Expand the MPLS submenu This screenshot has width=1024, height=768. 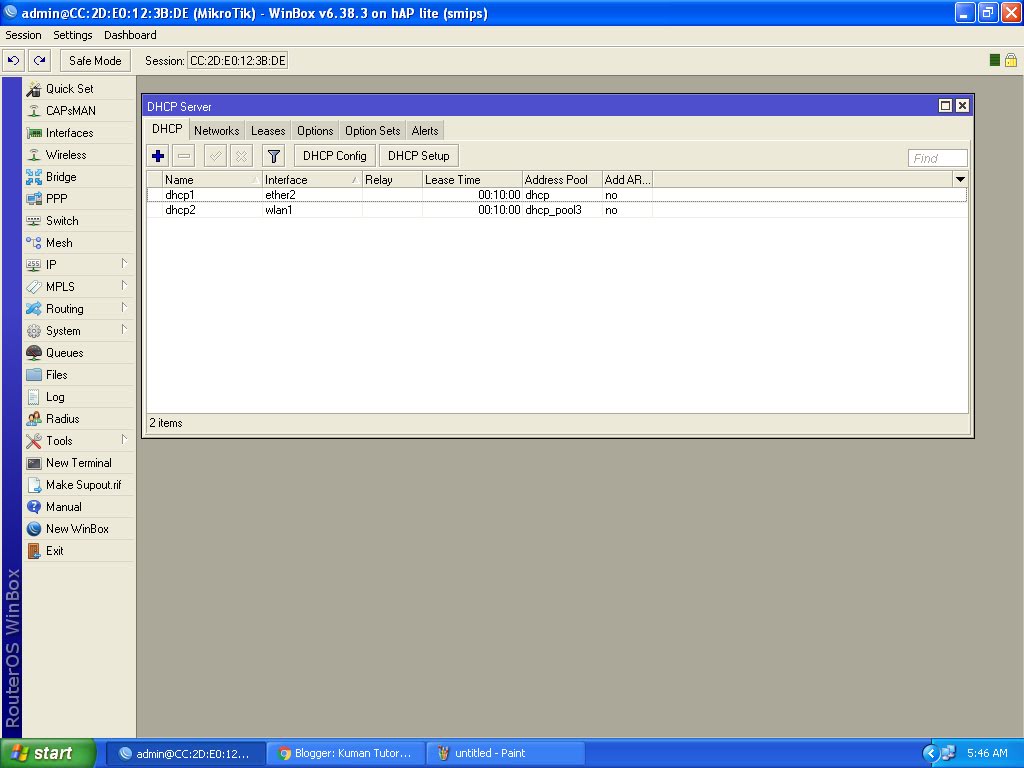[78, 287]
